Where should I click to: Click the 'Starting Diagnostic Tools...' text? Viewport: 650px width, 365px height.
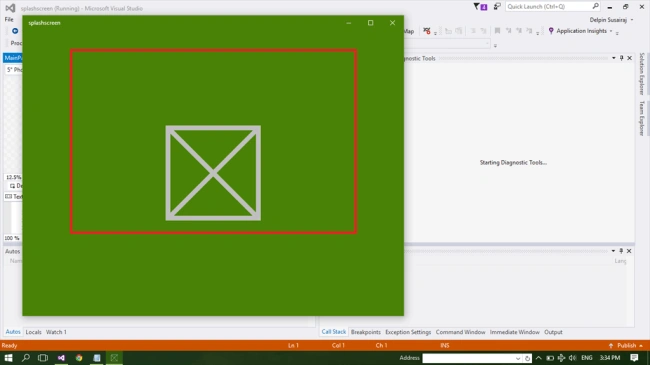513,163
